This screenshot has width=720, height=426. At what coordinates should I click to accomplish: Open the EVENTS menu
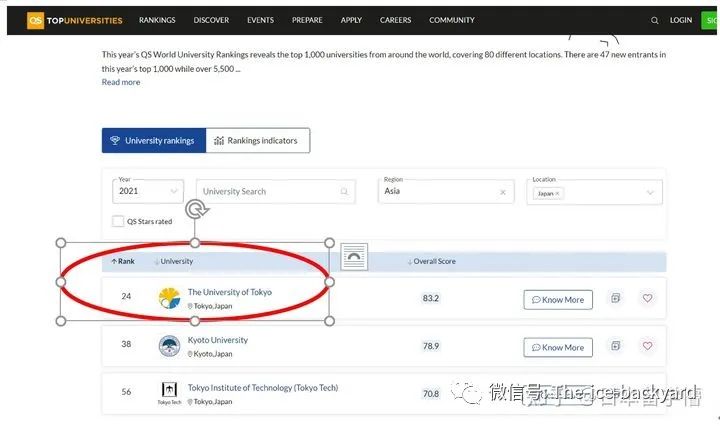pos(260,20)
